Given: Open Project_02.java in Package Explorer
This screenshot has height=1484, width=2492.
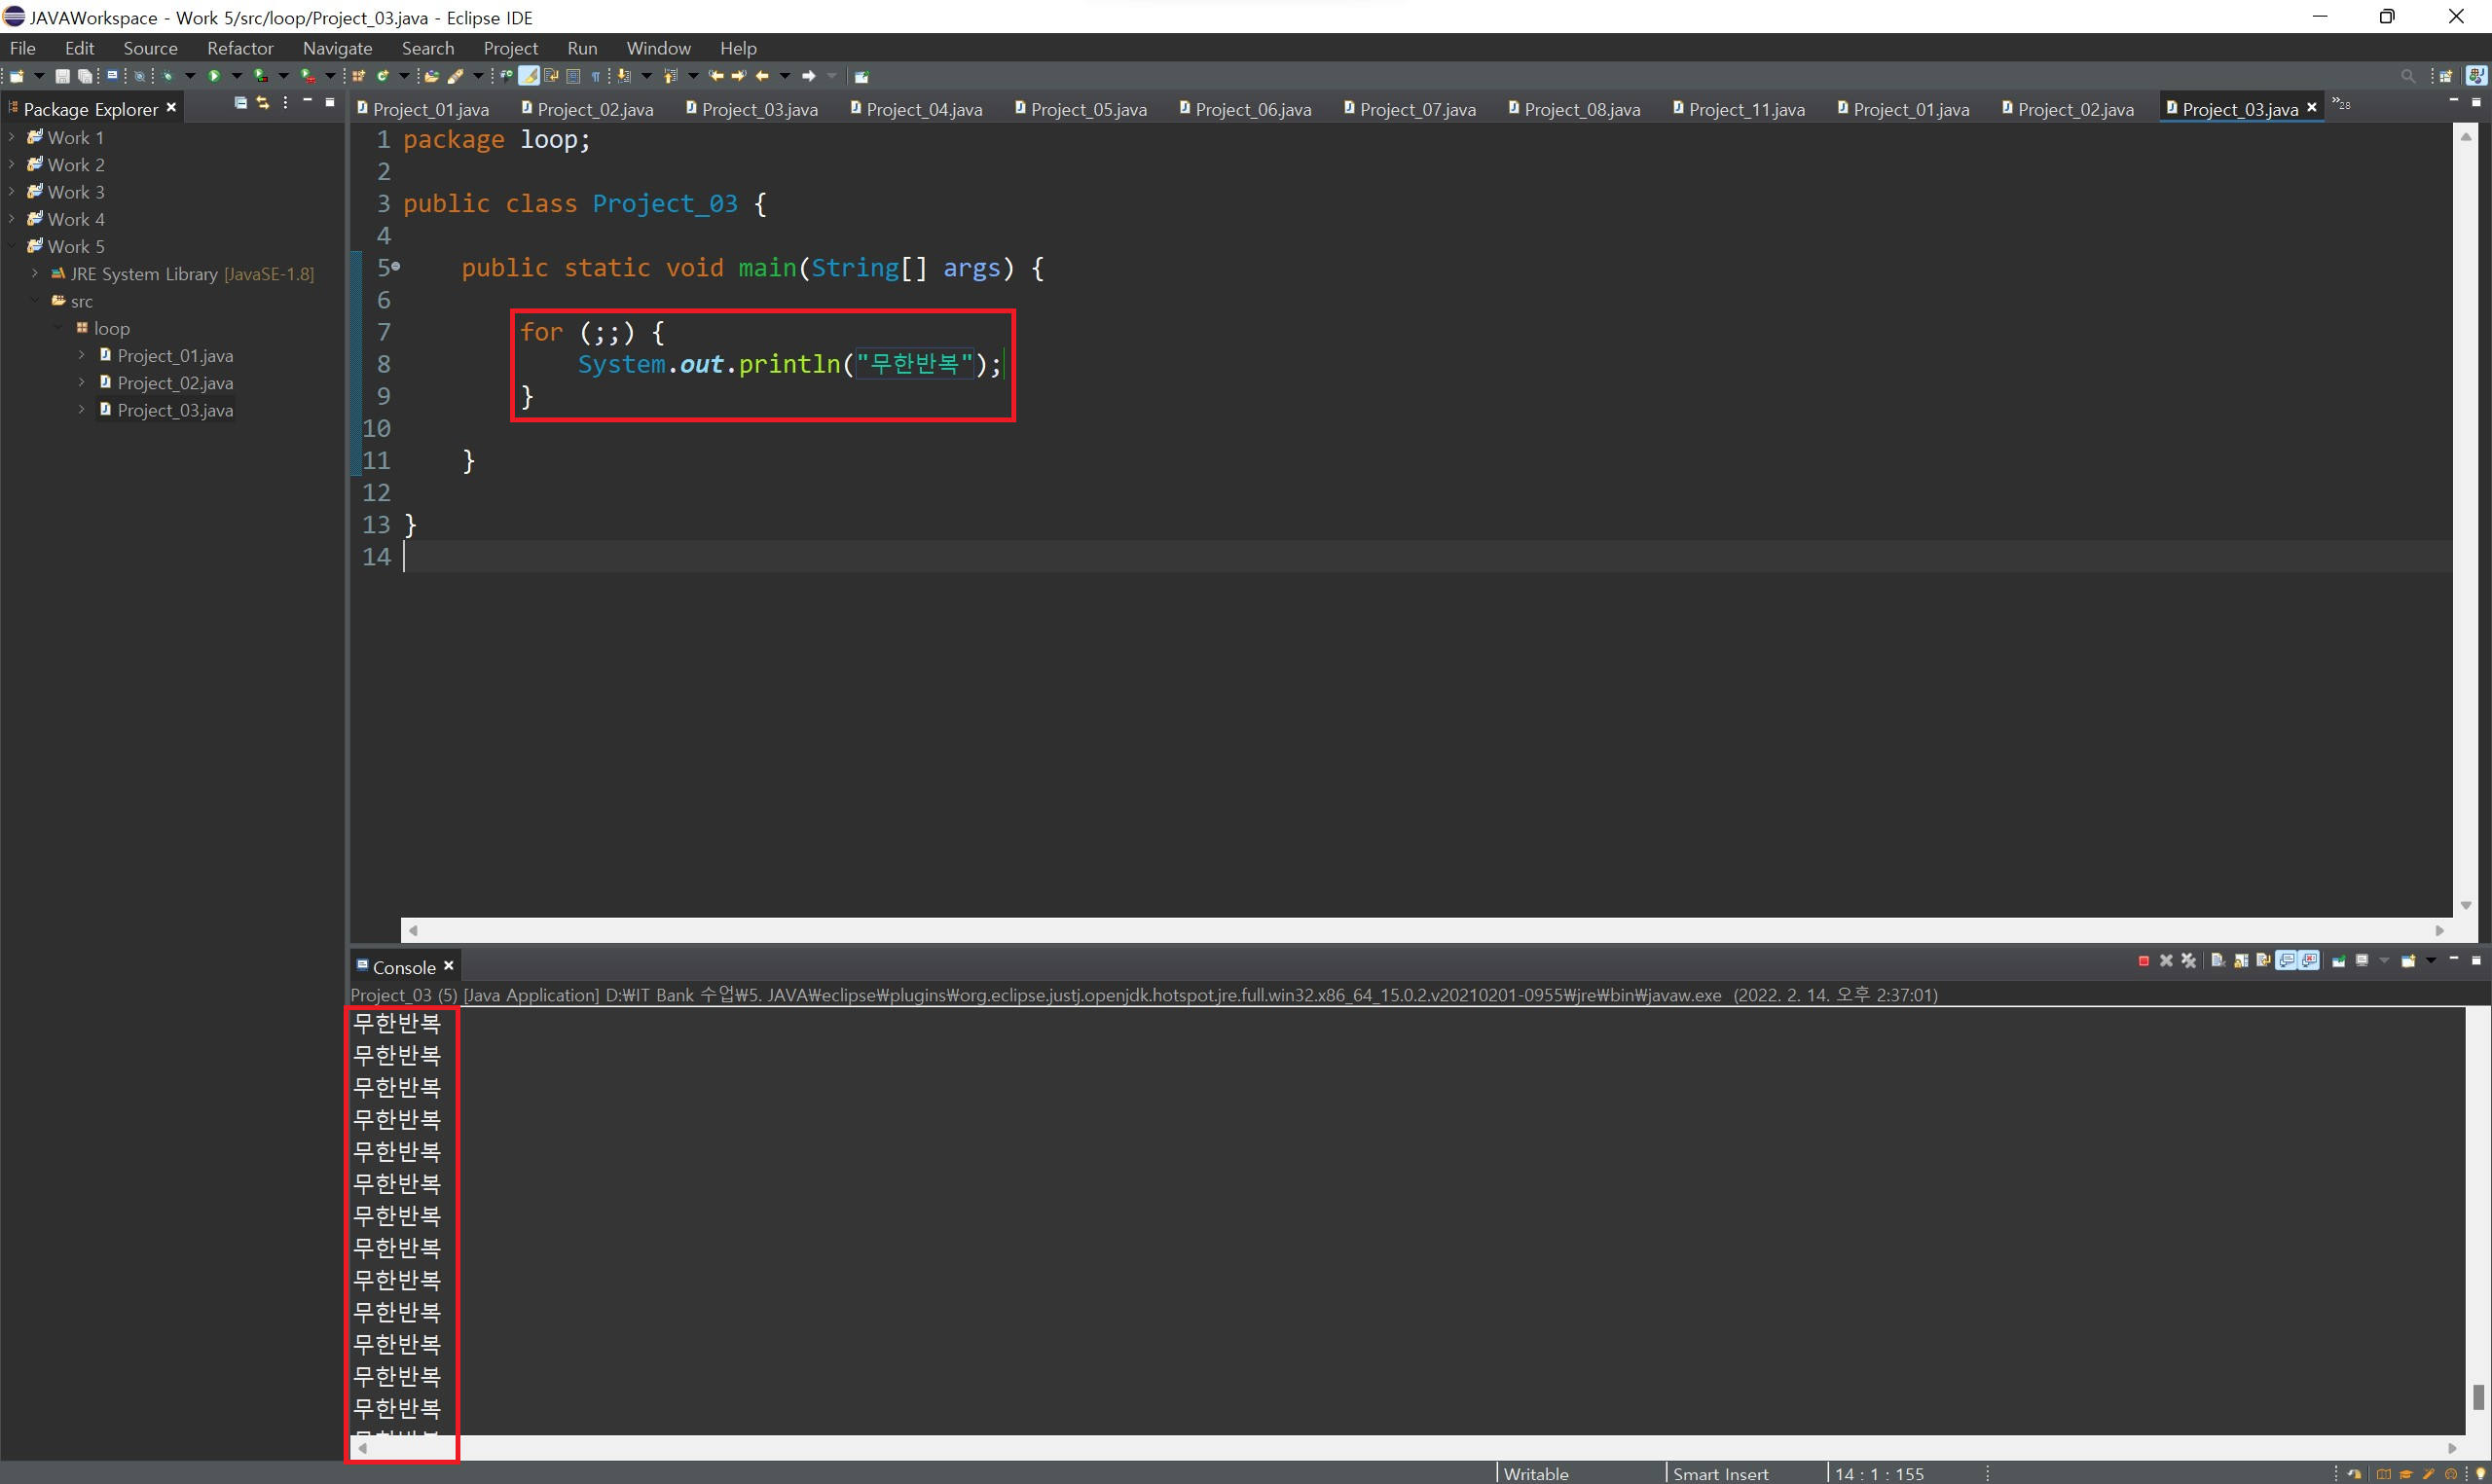Looking at the screenshot, I should point(175,383).
